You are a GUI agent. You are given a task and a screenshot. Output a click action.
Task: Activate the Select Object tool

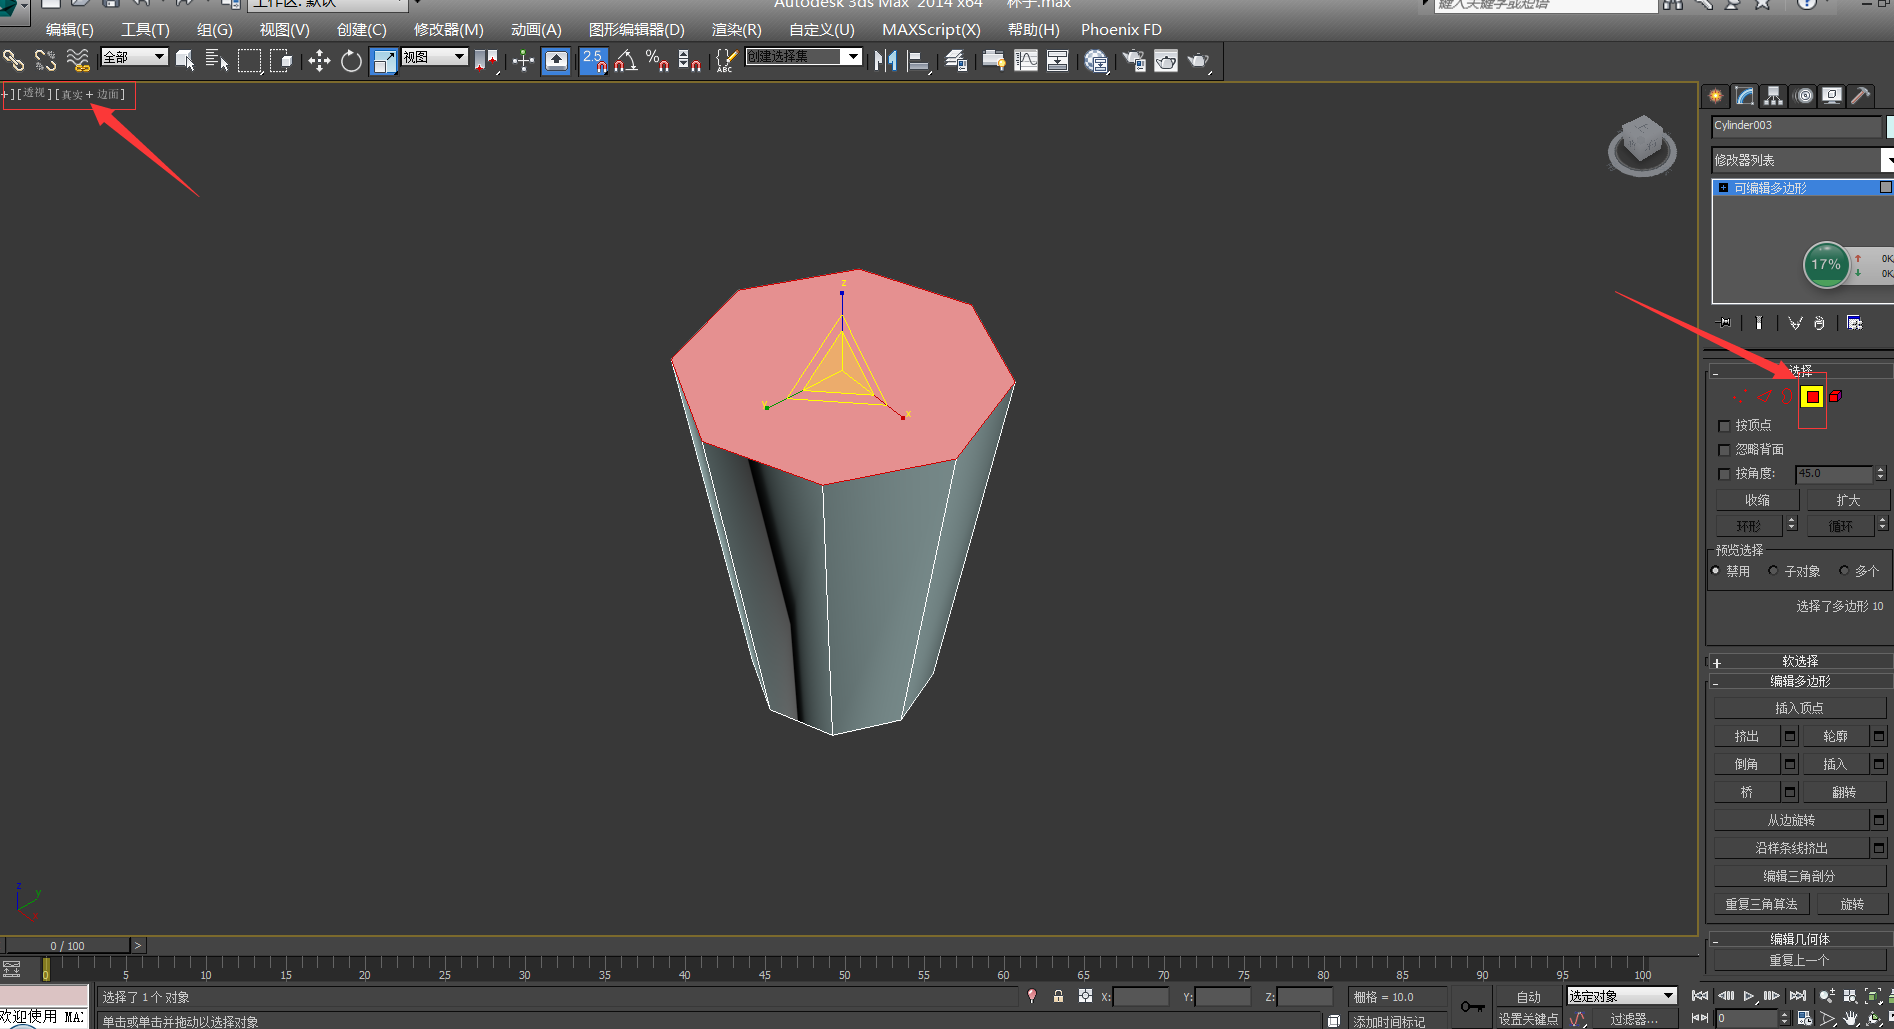point(185,61)
